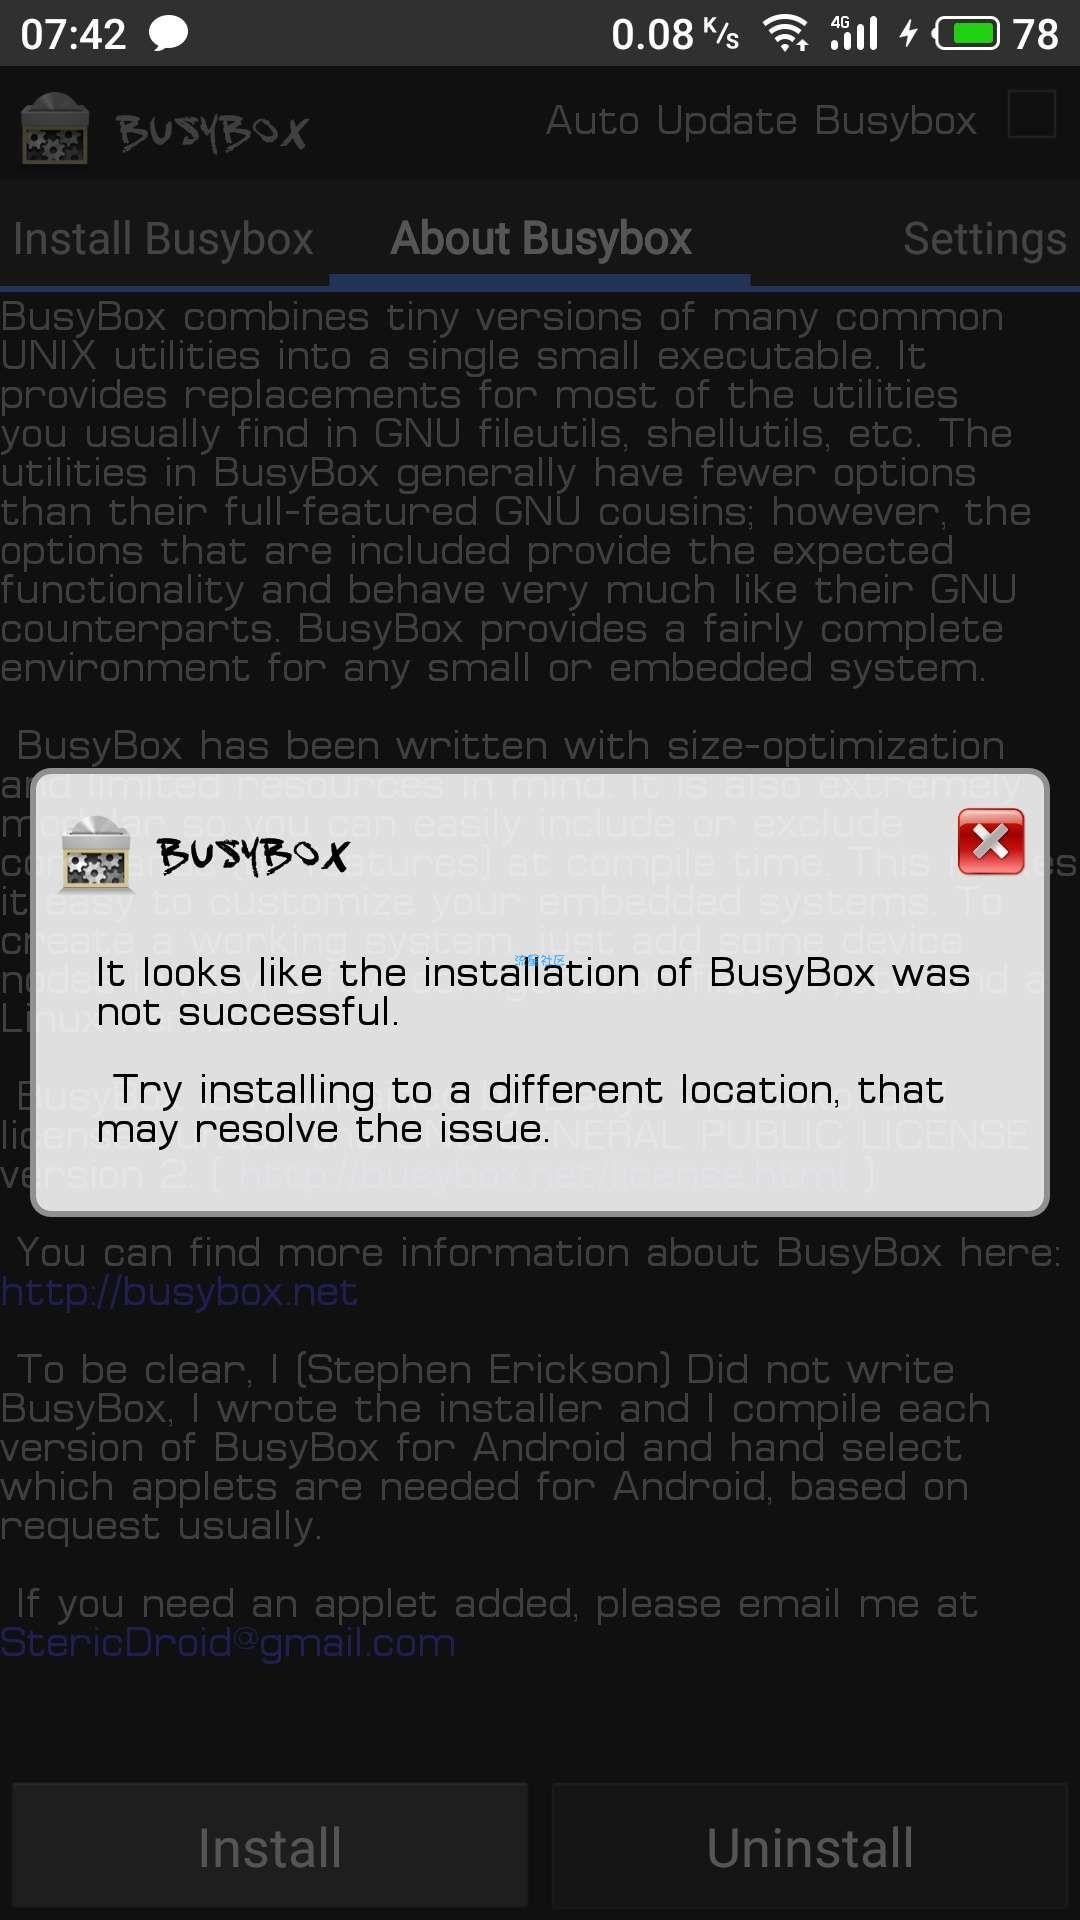This screenshot has height=1920, width=1080.
Task: Tap the BusyBox app icon in header
Action: coord(55,128)
